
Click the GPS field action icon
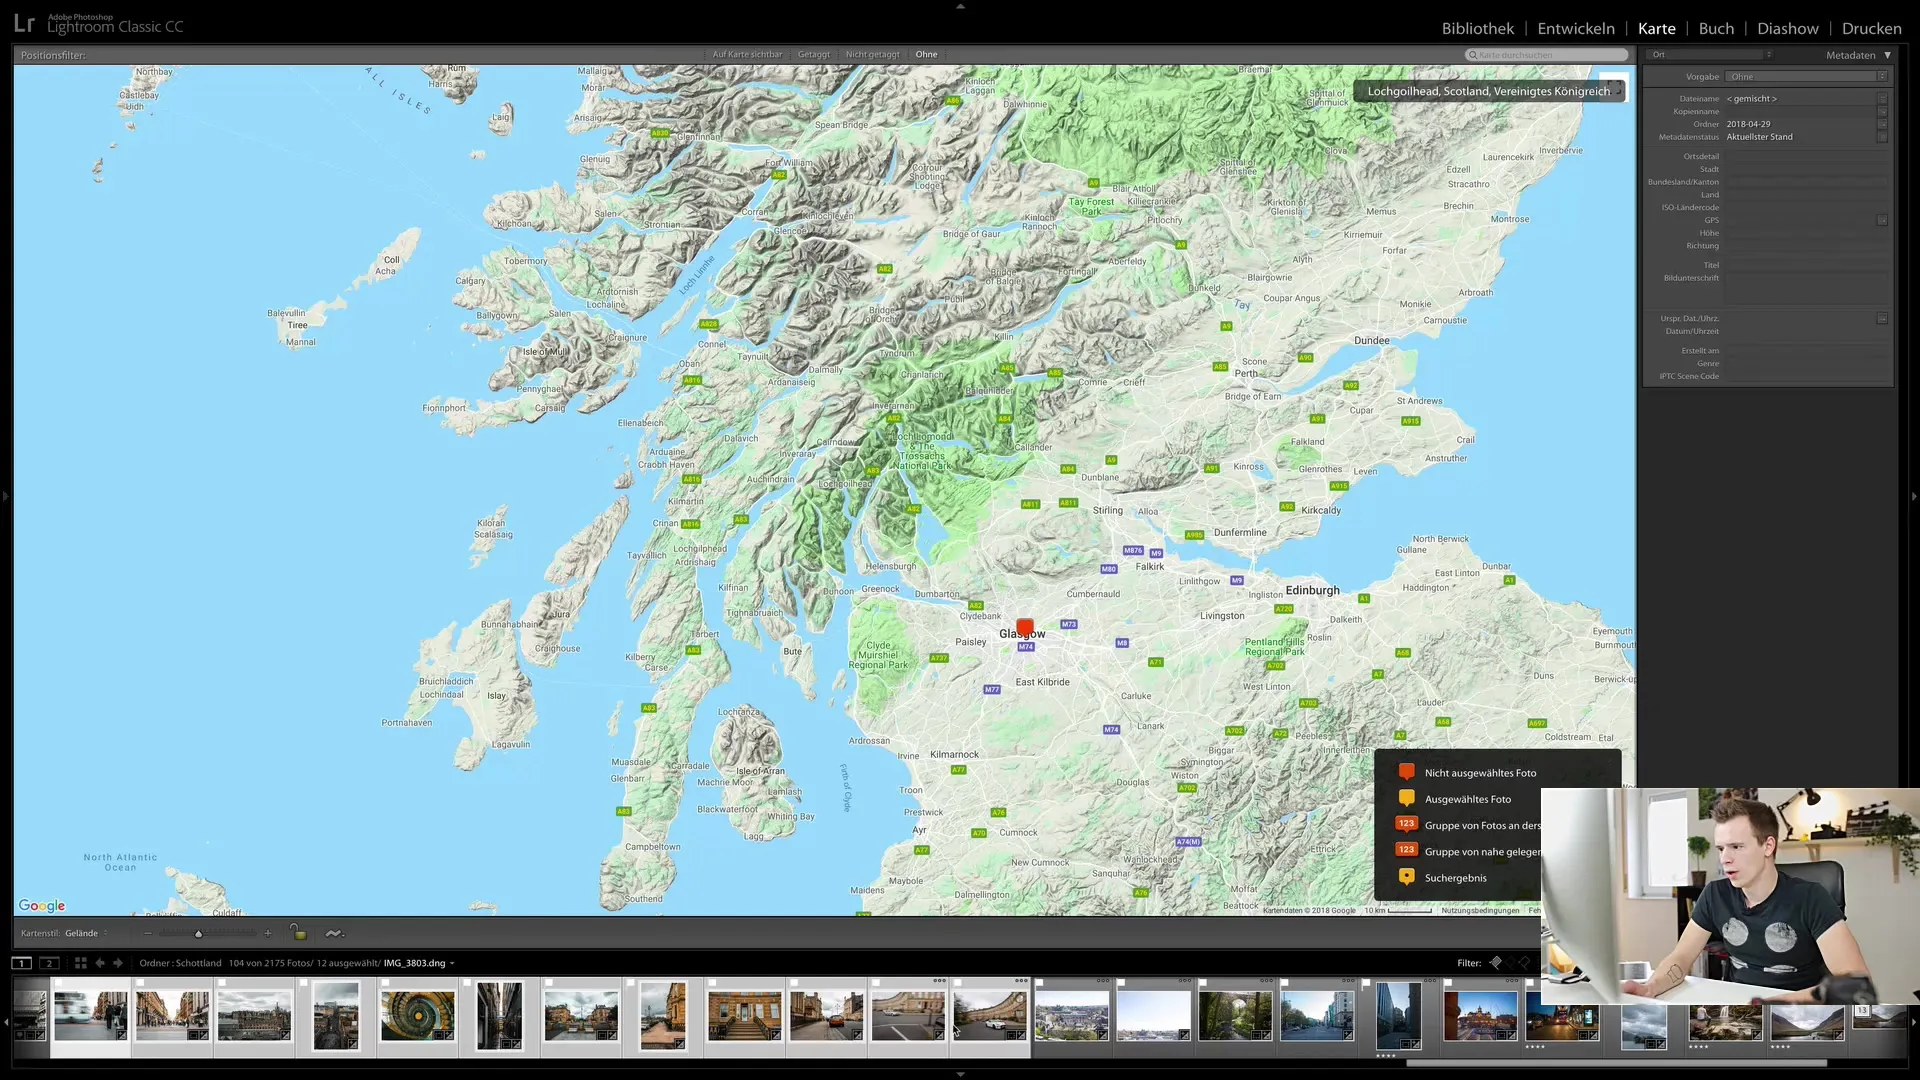pyautogui.click(x=1882, y=220)
